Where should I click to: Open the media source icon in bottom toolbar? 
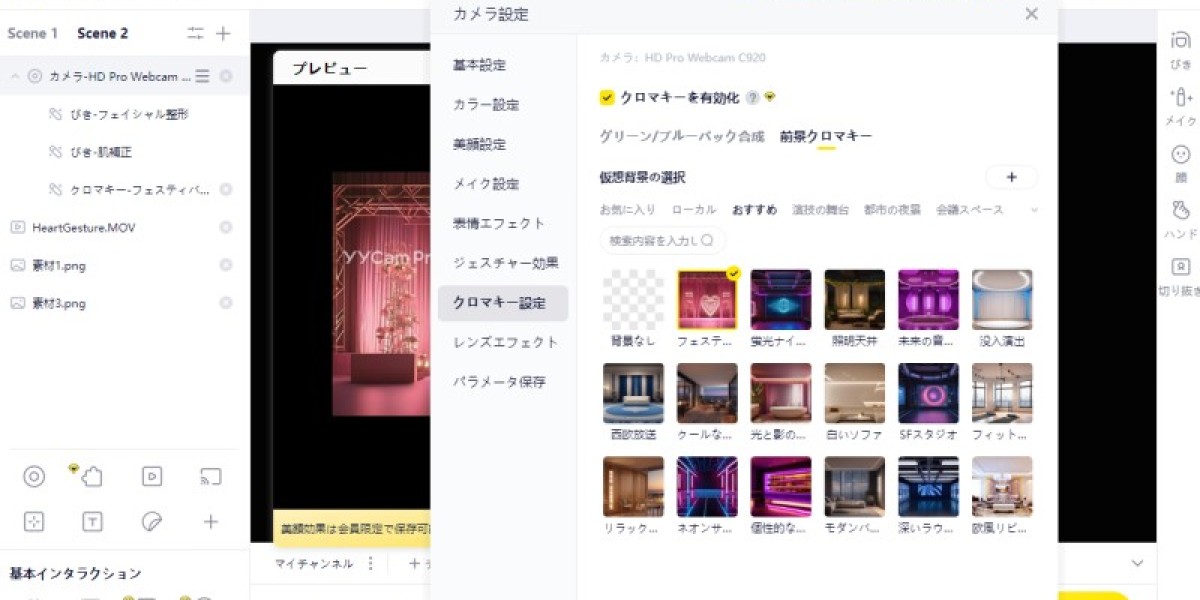coord(152,477)
